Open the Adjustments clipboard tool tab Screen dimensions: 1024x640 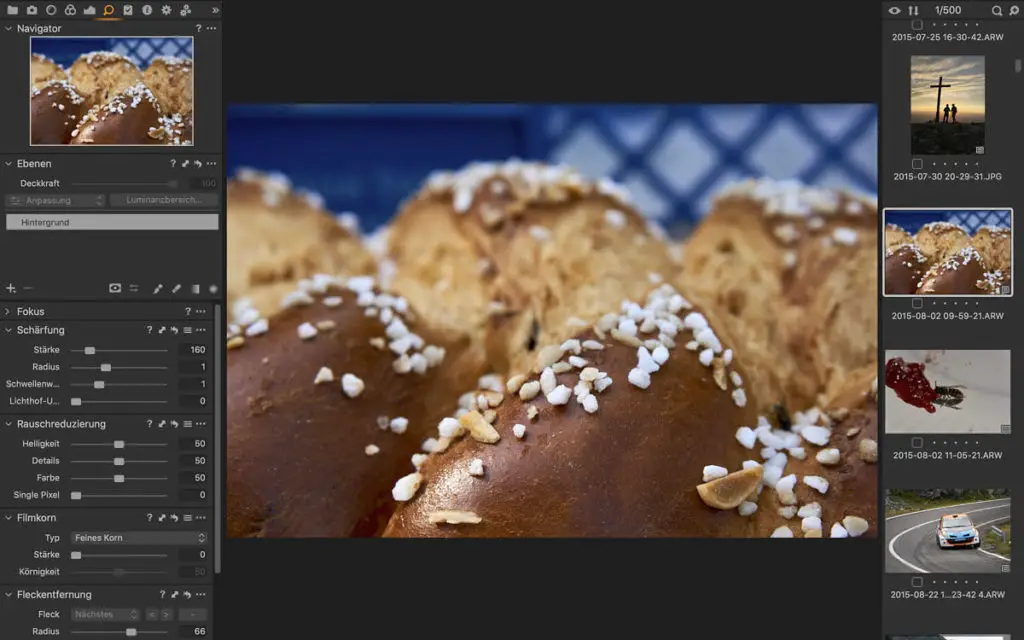pyautogui.click(x=128, y=10)
